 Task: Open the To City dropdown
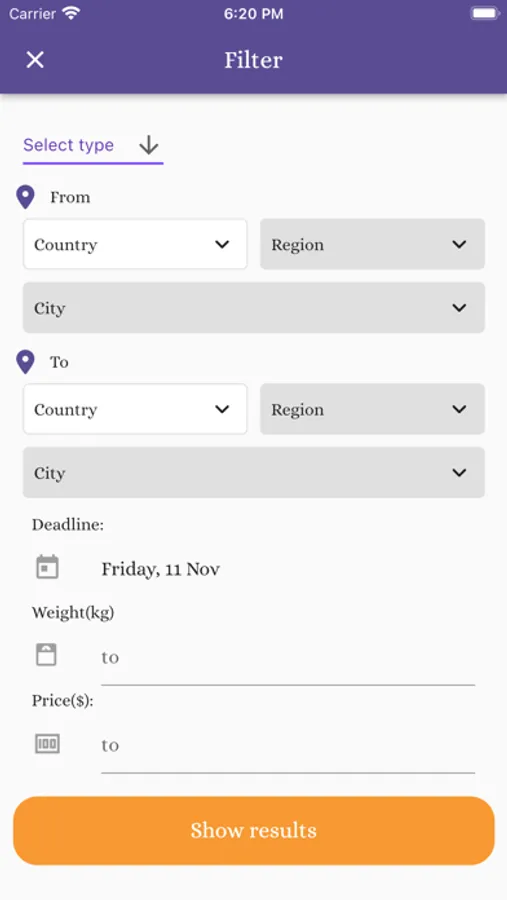(x=254, y=472)
